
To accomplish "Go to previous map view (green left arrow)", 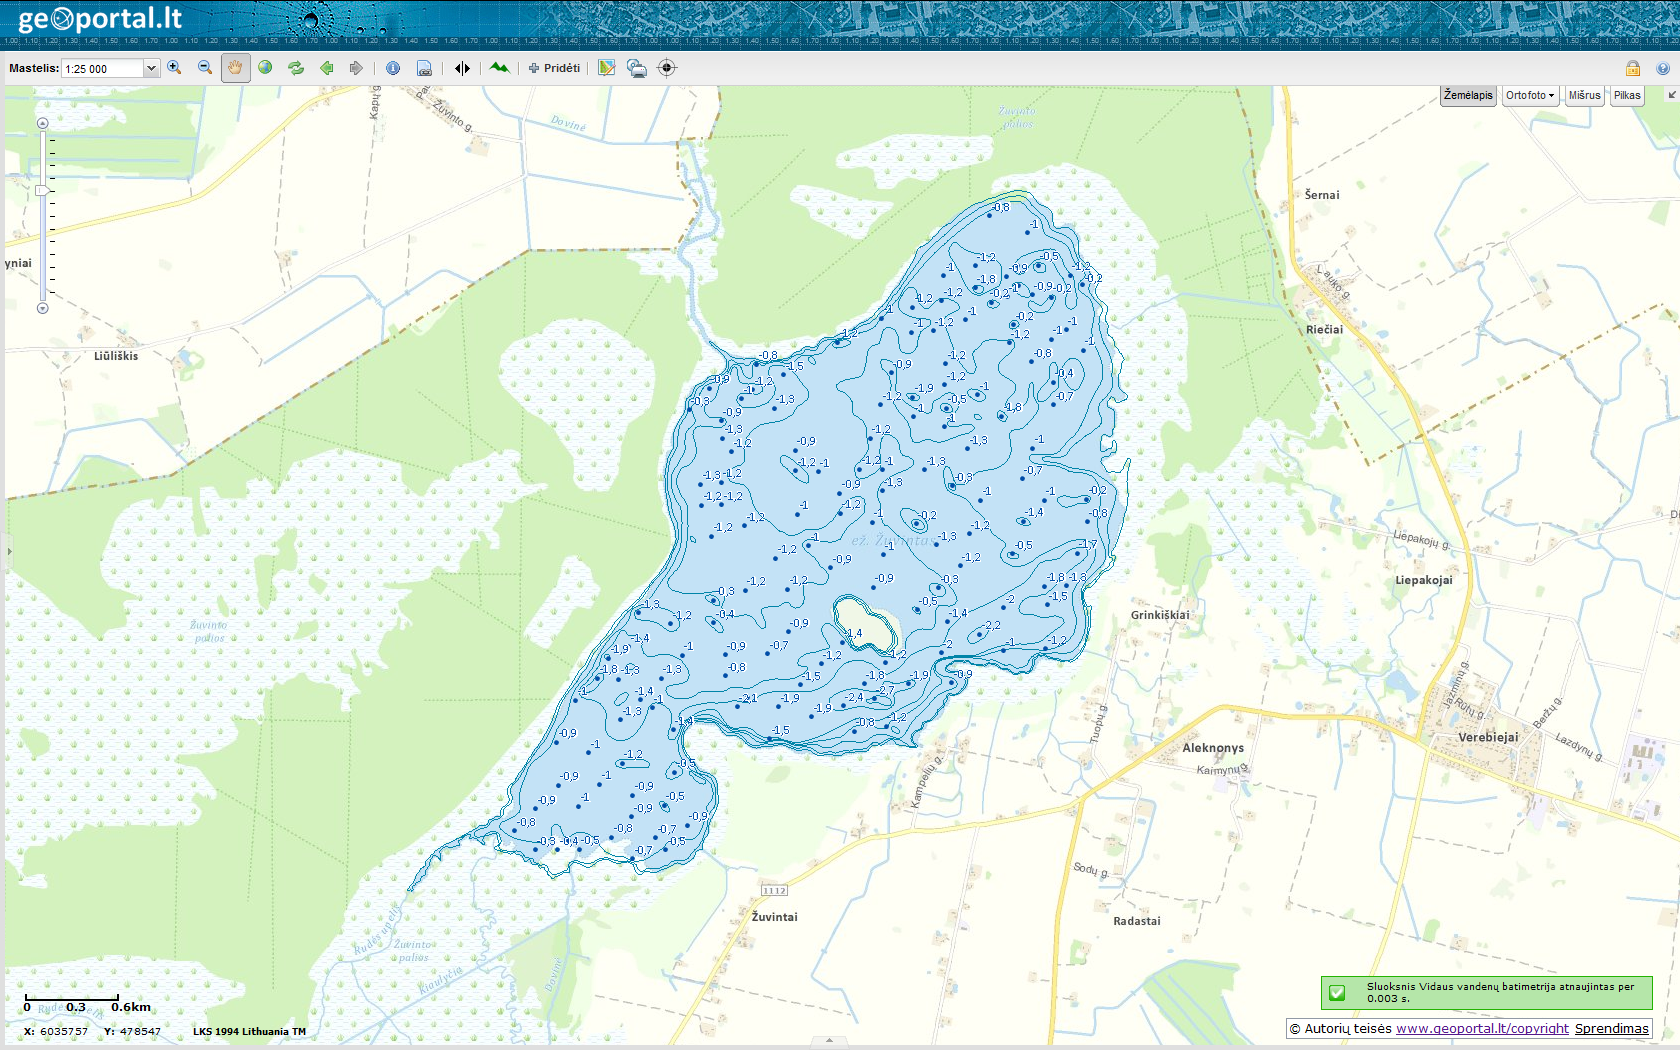I will point(326,68).
